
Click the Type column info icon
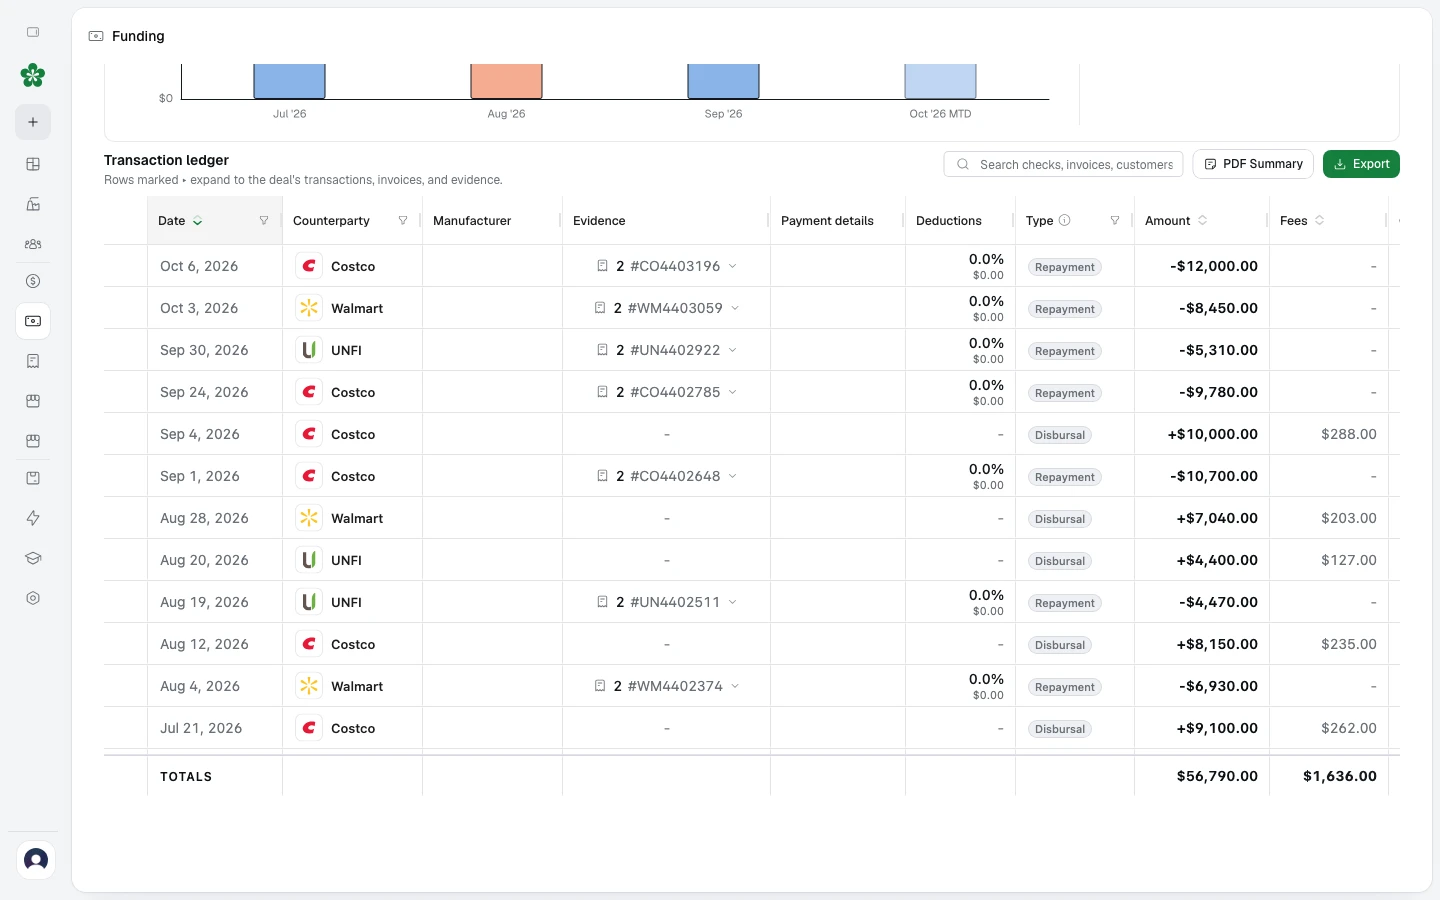click(1065, 221)
